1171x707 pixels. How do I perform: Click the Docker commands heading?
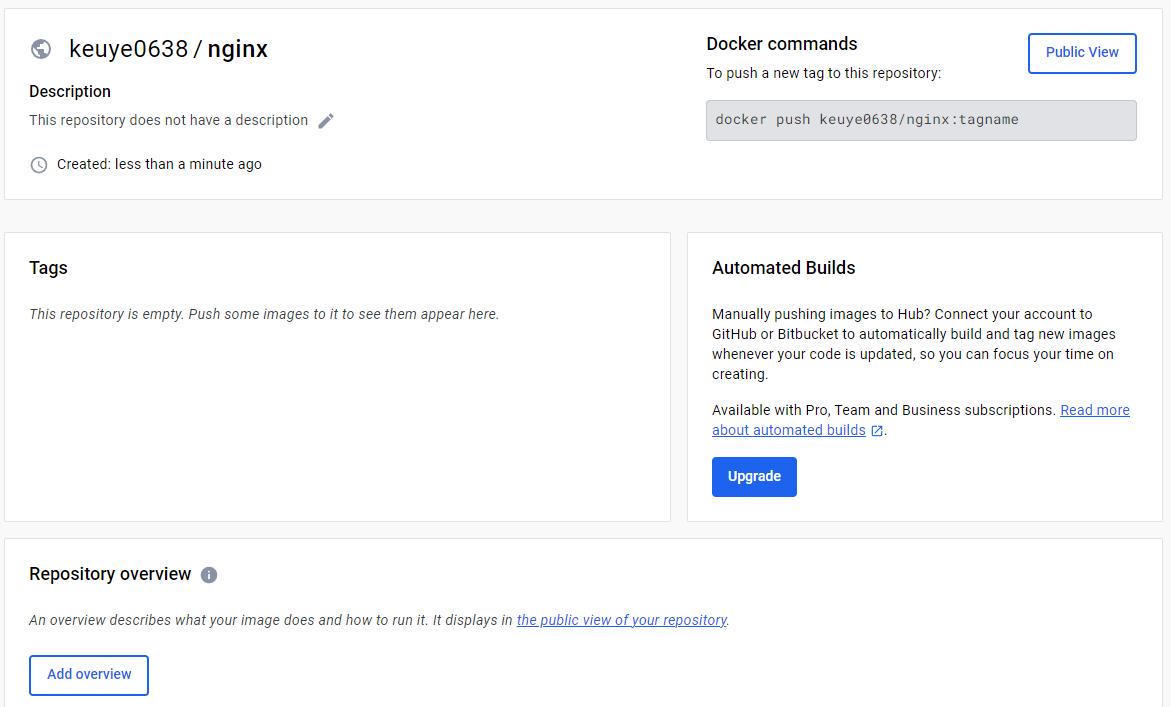coord(782,44)
